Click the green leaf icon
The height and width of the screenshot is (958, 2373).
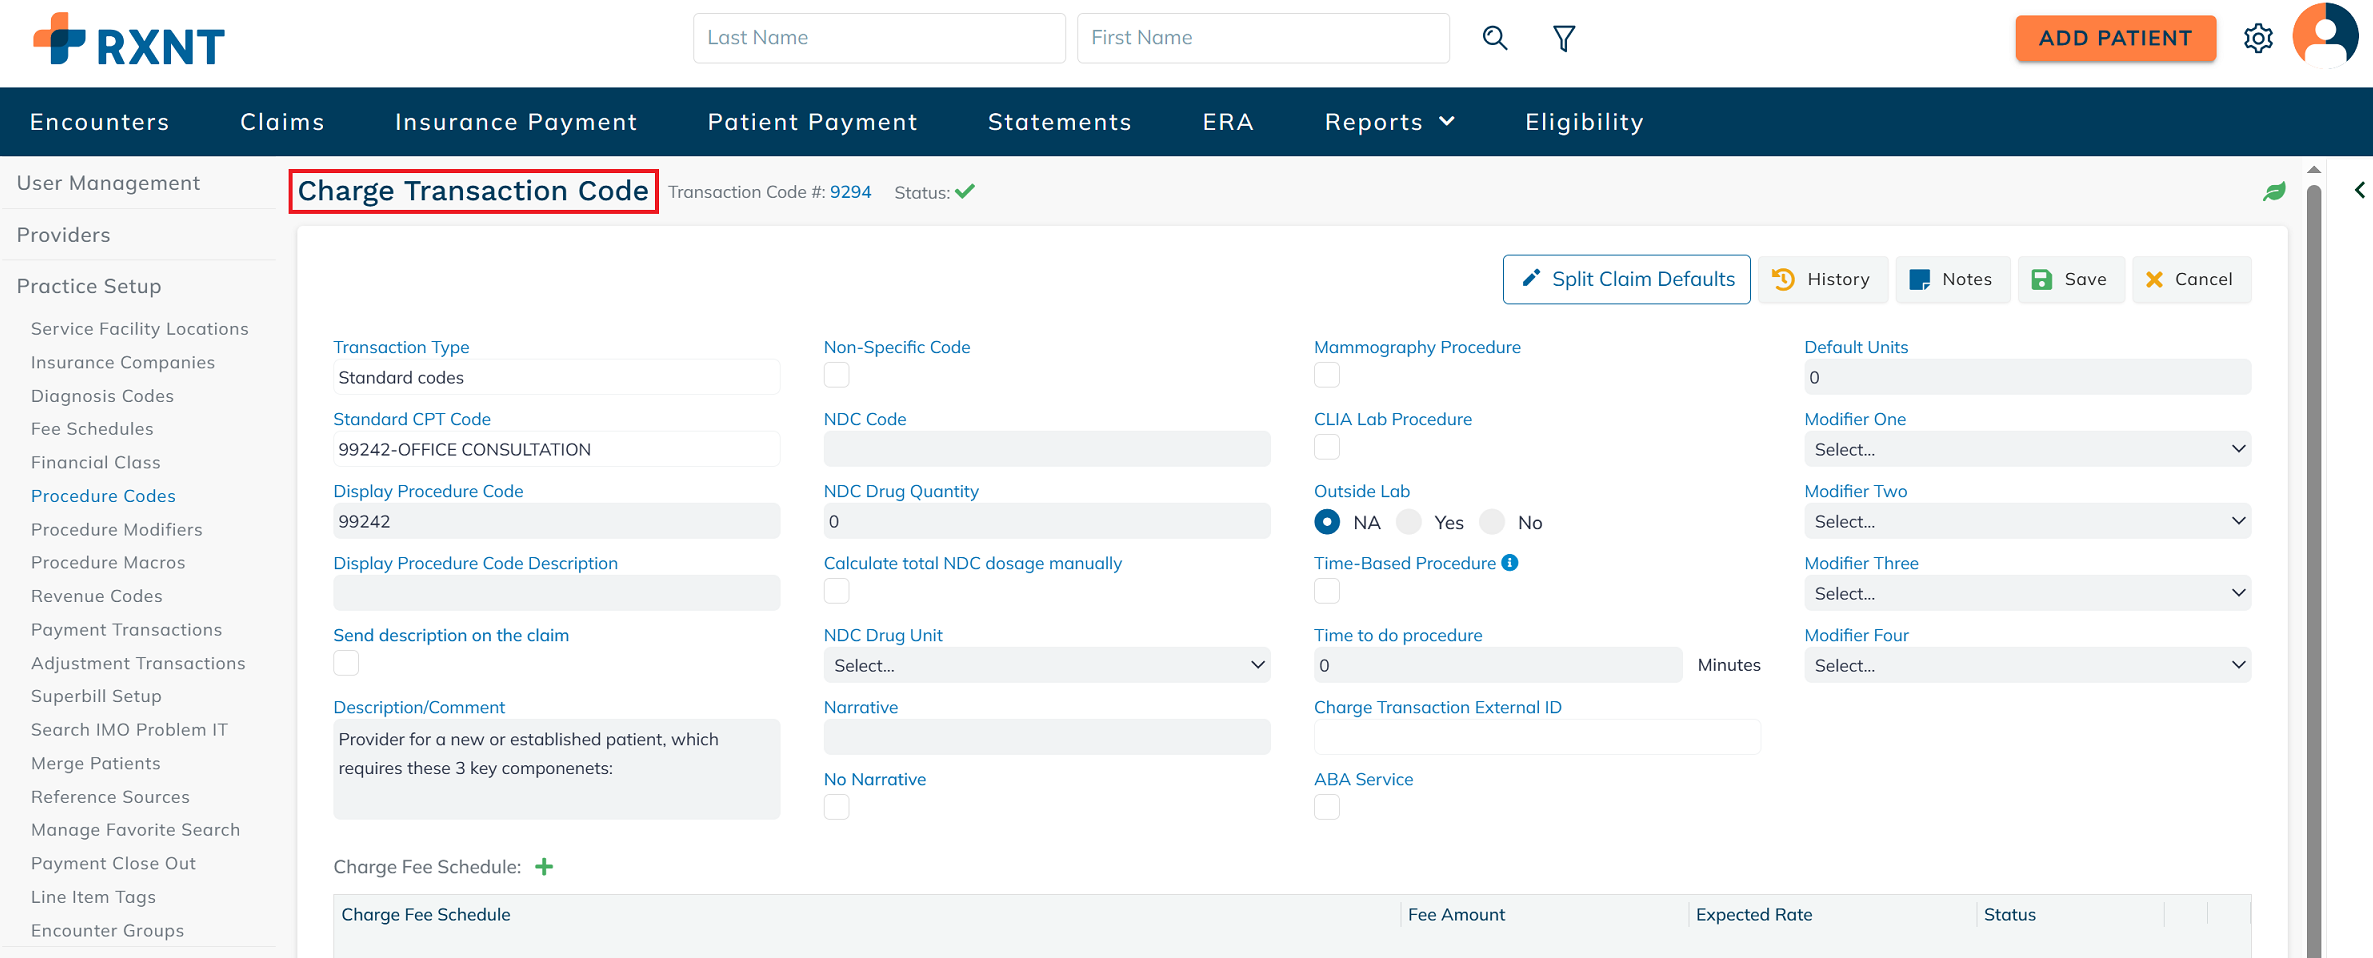tap(2274, 192)
